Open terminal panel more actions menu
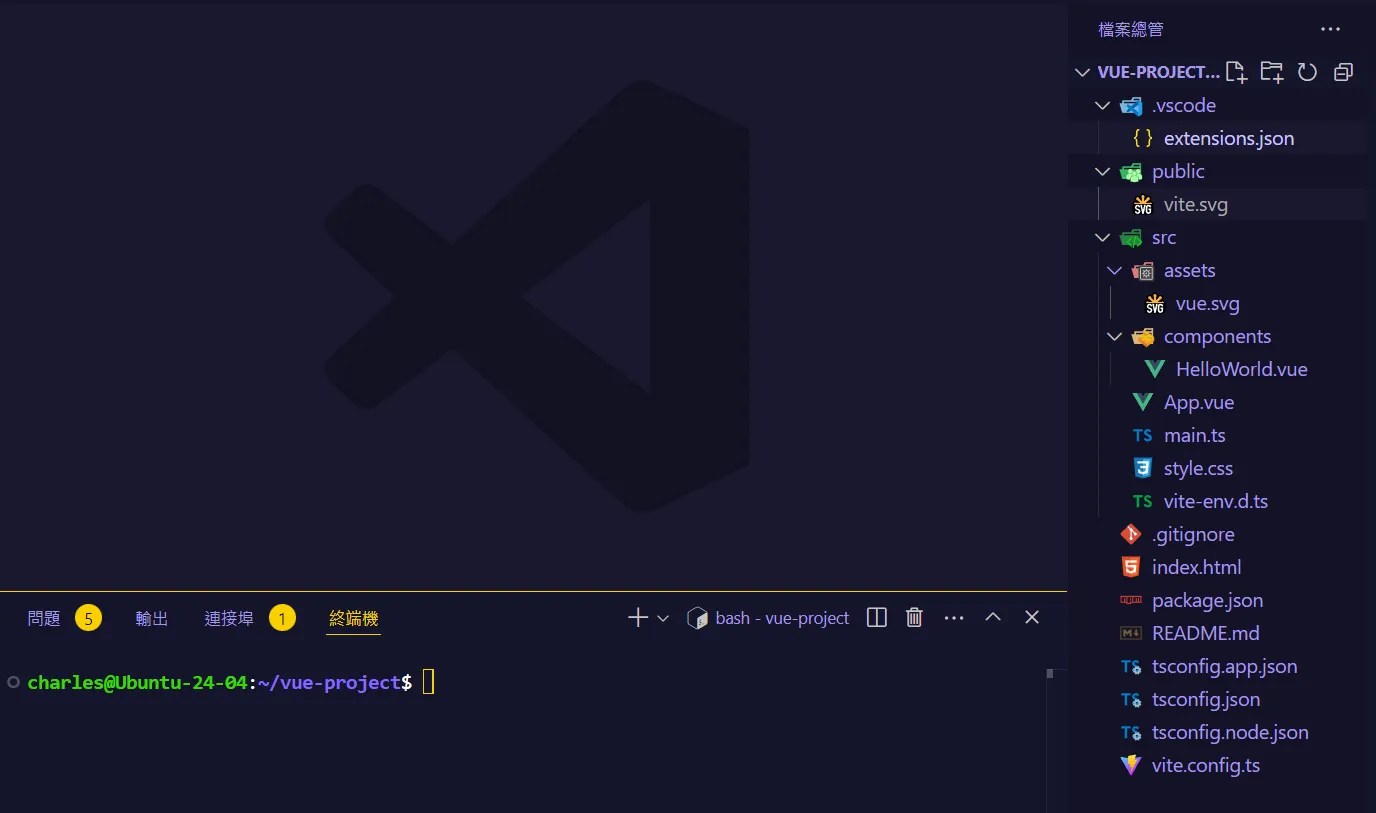Image resolution: width=1376 pixels, height=813 pixels. click(954, 618)
